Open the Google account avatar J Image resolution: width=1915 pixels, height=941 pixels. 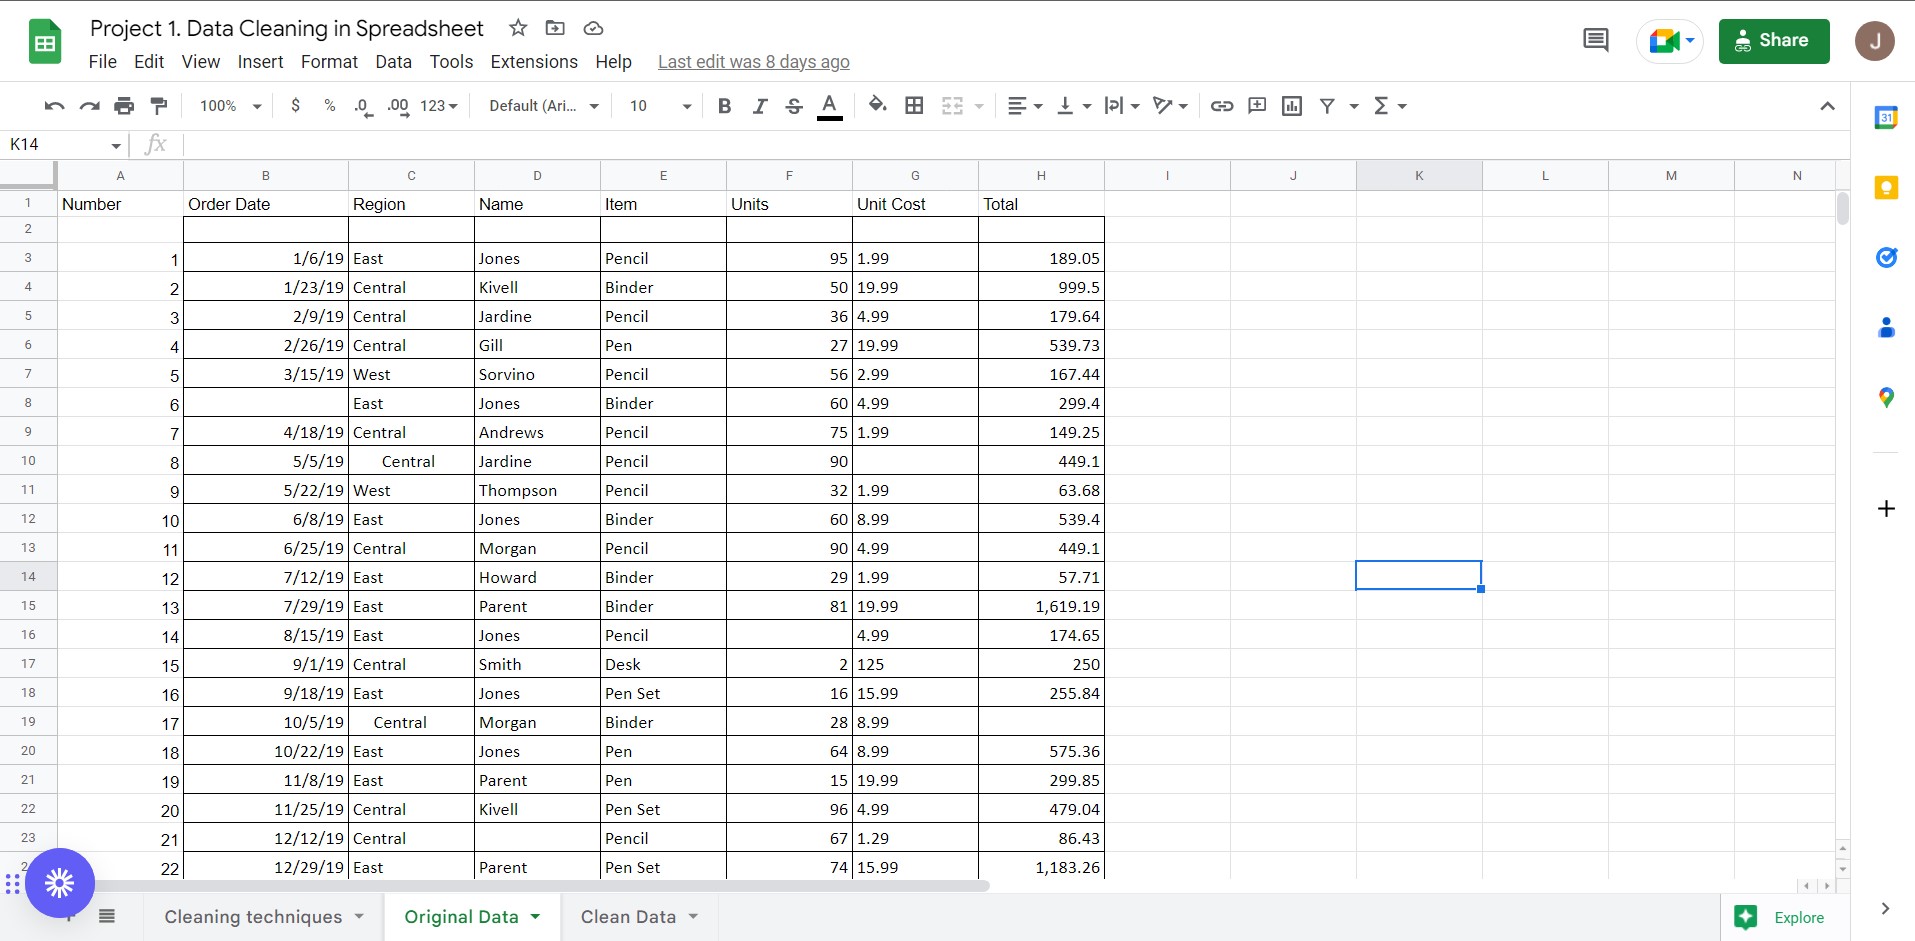(1875, 41)
